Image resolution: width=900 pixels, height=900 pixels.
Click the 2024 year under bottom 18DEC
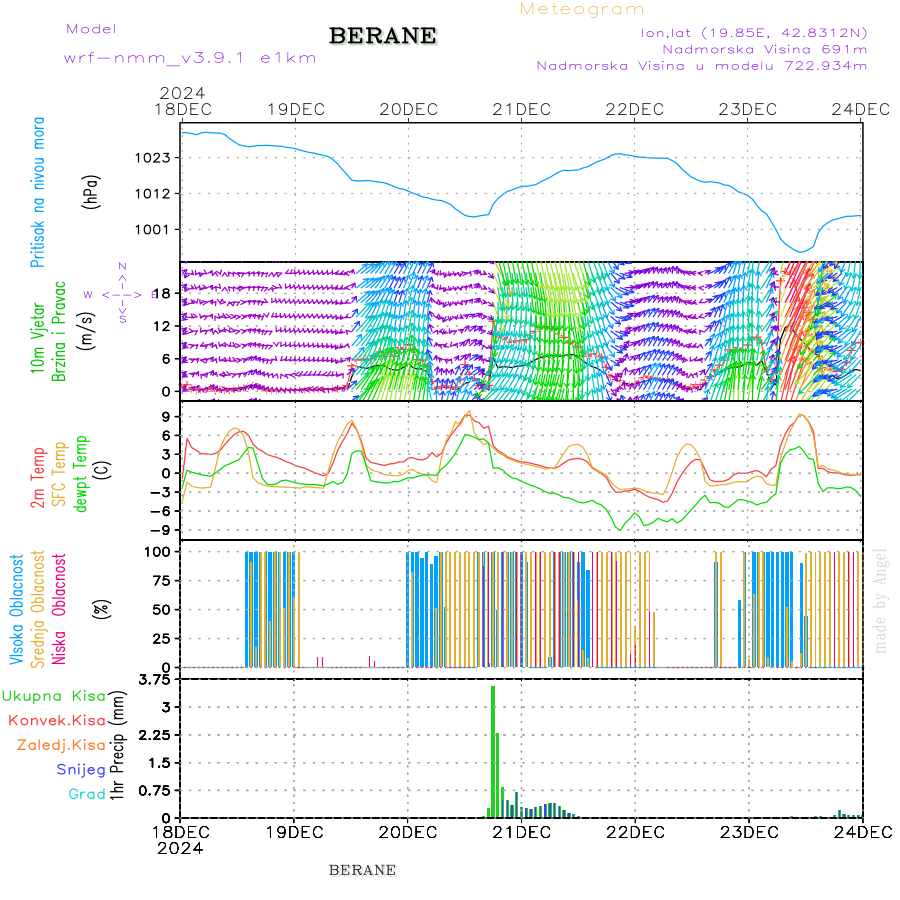click(x=180, y=849)
